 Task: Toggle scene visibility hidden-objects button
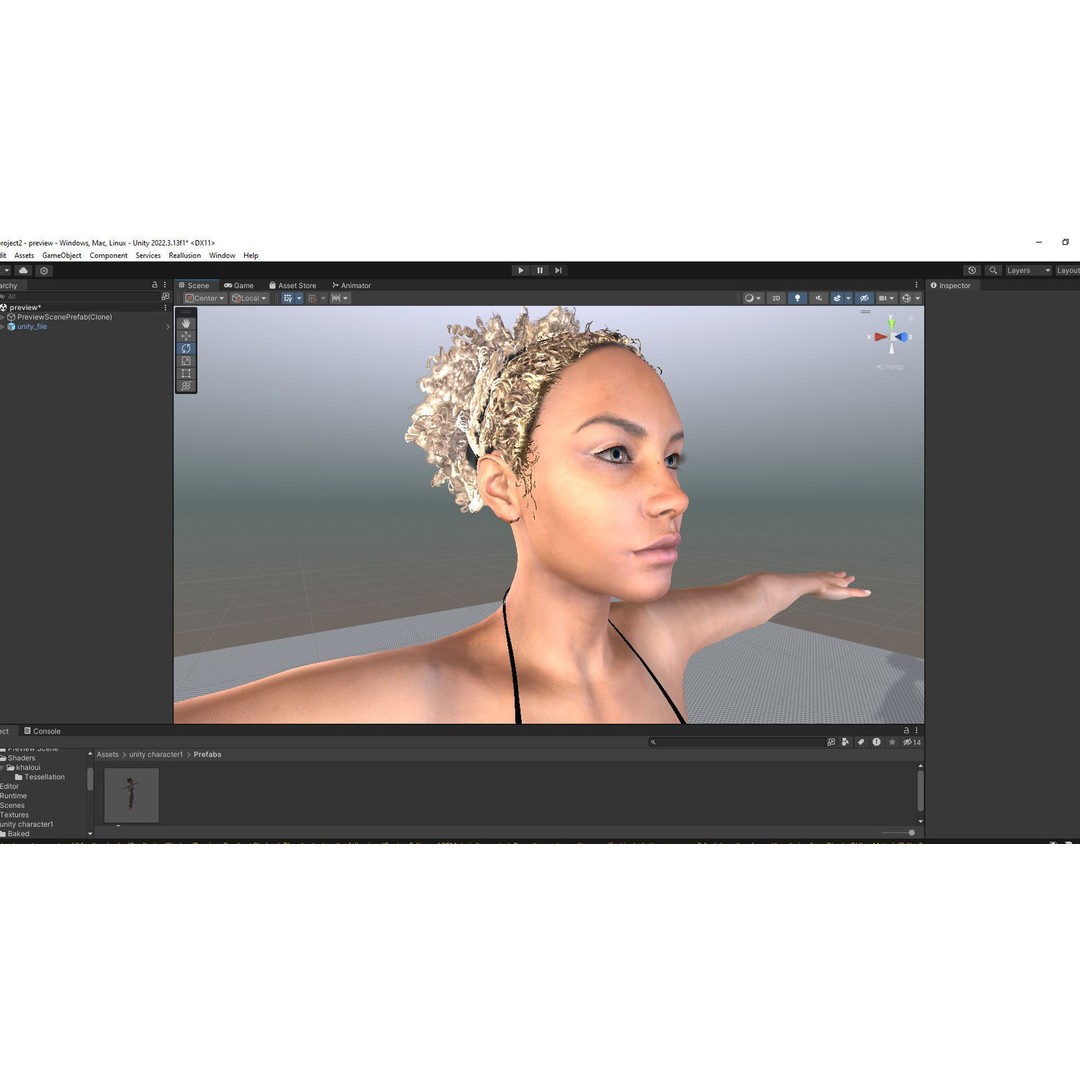tap(864, 298)
